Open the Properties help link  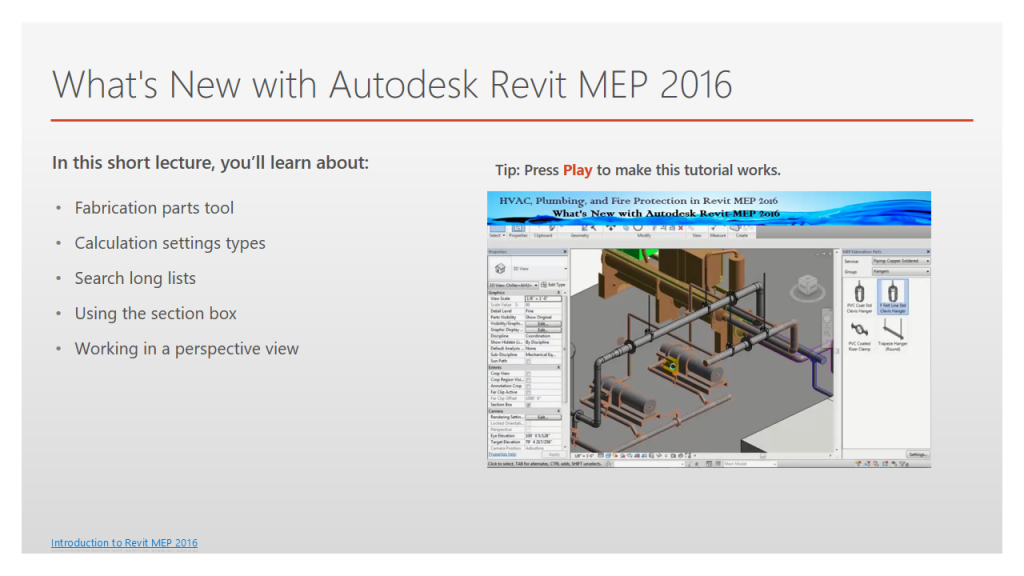(502, 455)
